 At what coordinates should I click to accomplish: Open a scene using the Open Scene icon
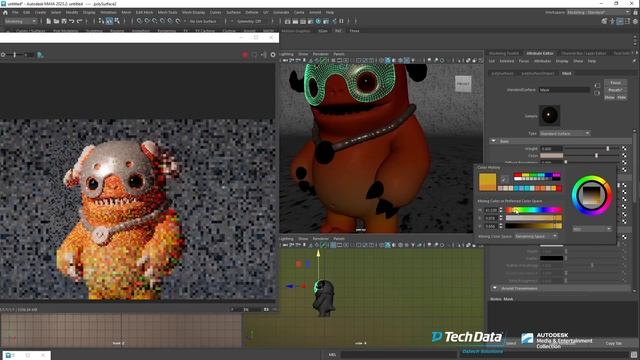point(56,21)
